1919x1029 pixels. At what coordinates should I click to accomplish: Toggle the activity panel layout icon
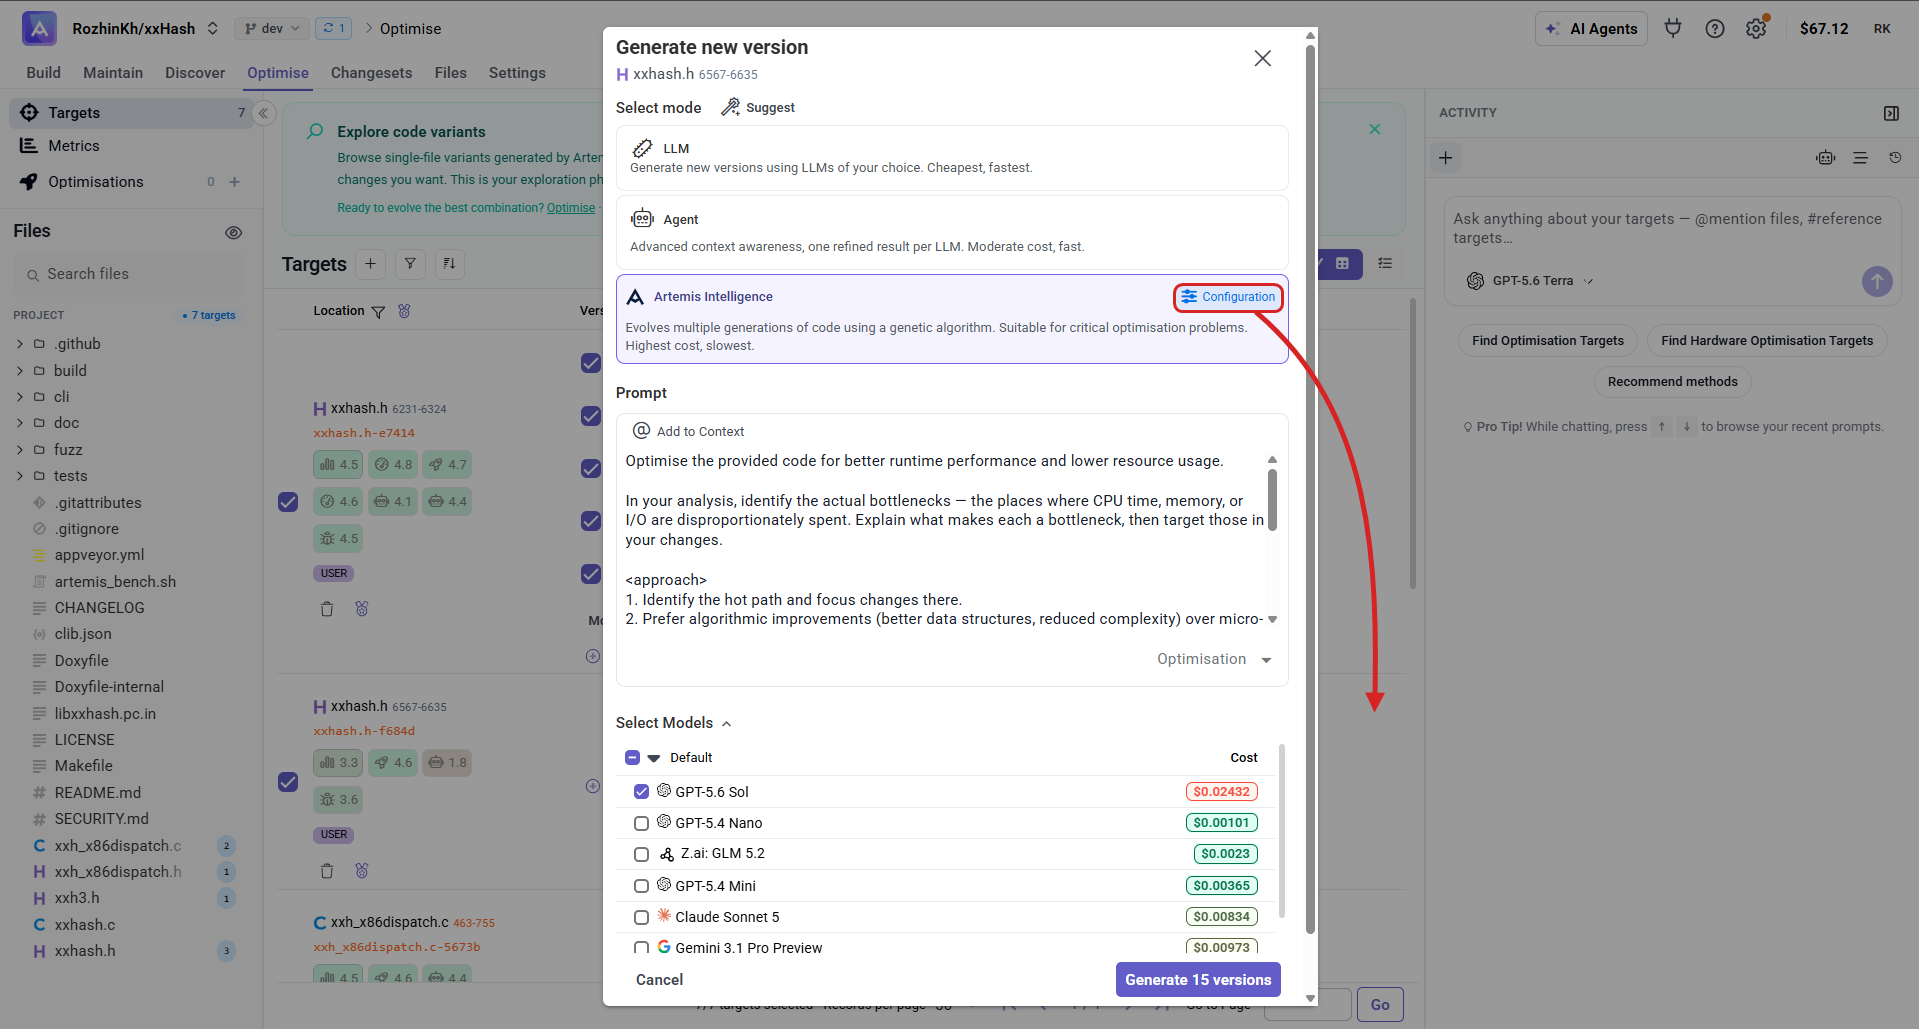(1891, 113)
